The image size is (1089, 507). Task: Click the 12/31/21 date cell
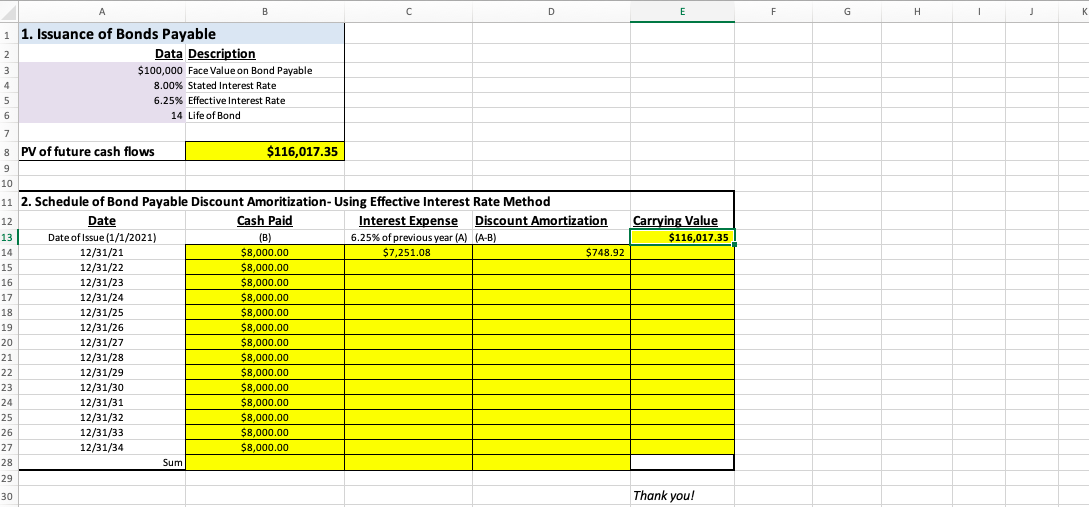pyautogui.click(x=102, y=253)
